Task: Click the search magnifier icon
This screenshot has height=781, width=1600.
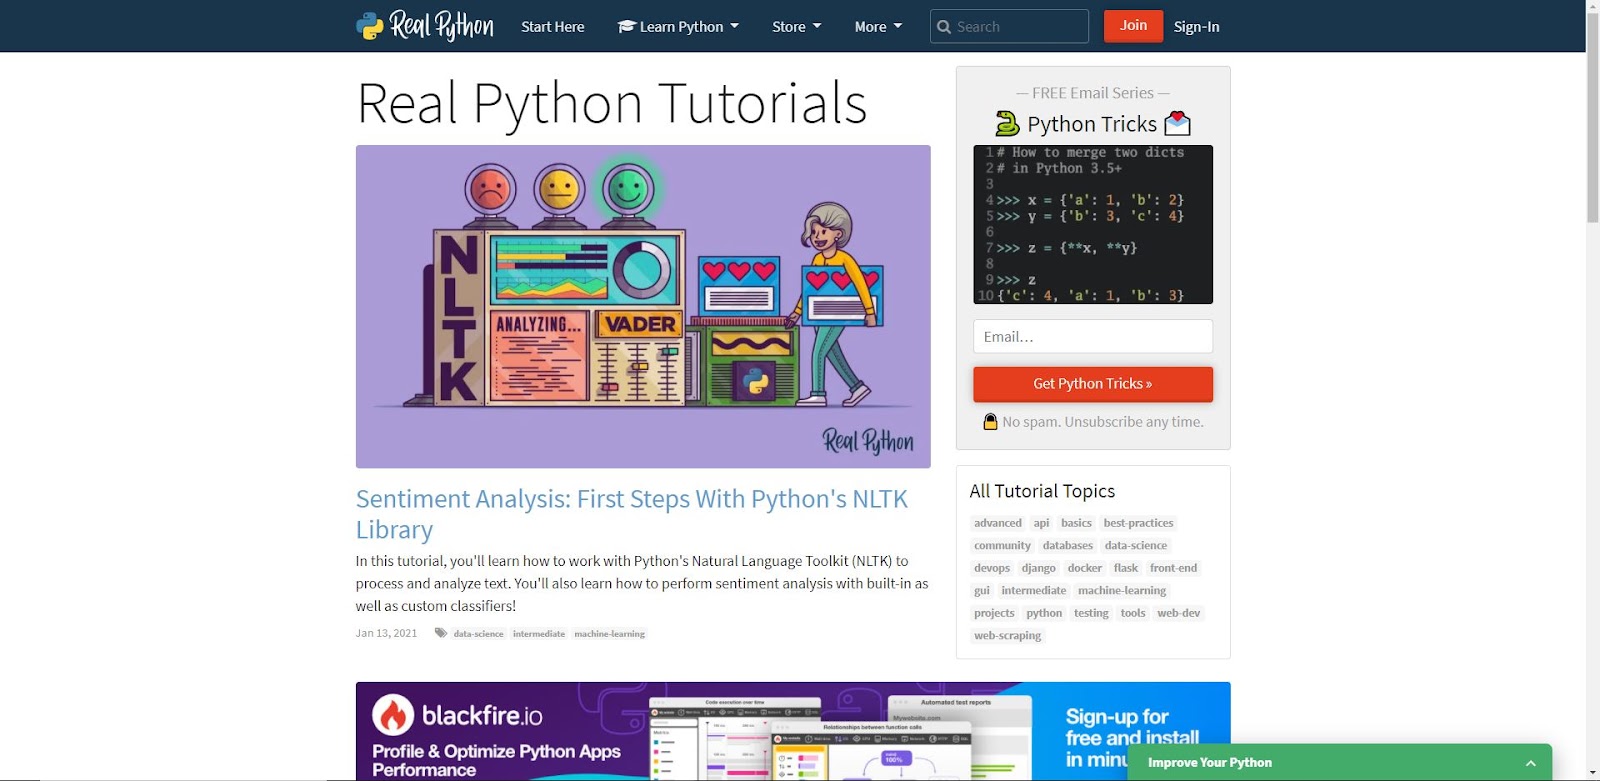Action: click(943, 27)
